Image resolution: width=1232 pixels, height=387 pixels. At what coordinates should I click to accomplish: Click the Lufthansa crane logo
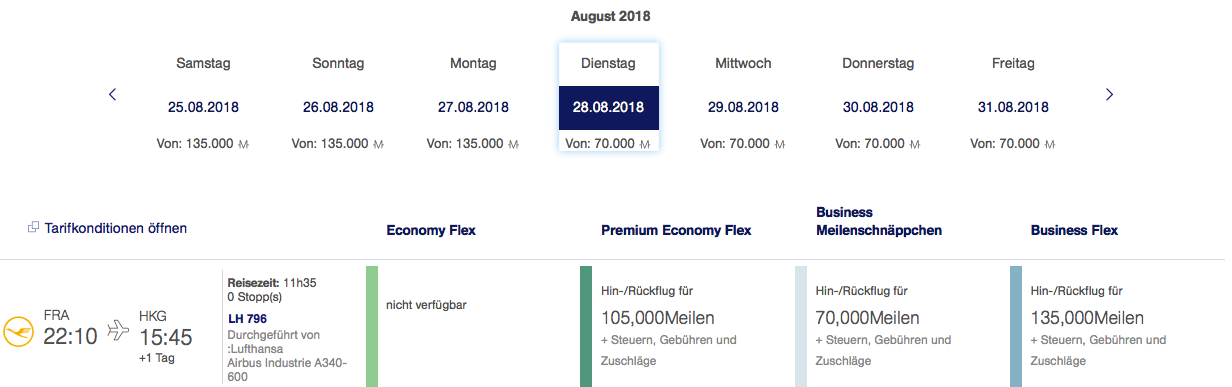[17, 330]
